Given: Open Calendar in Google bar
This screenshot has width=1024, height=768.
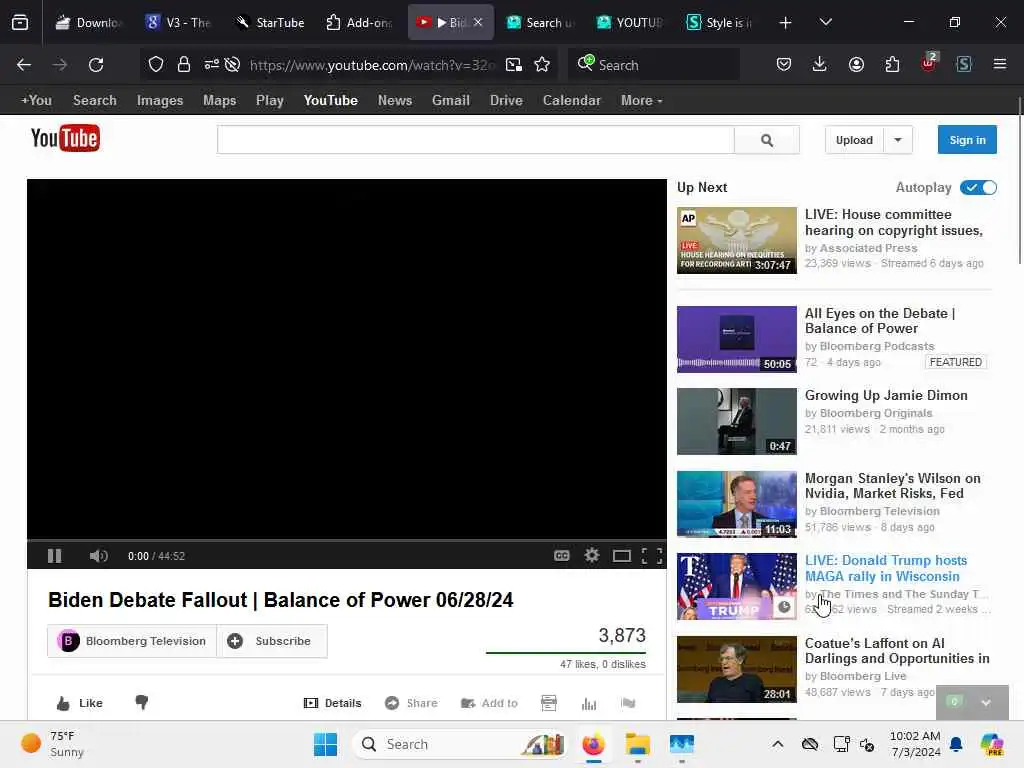Looking at the screenshot, I should click(571, 101).
